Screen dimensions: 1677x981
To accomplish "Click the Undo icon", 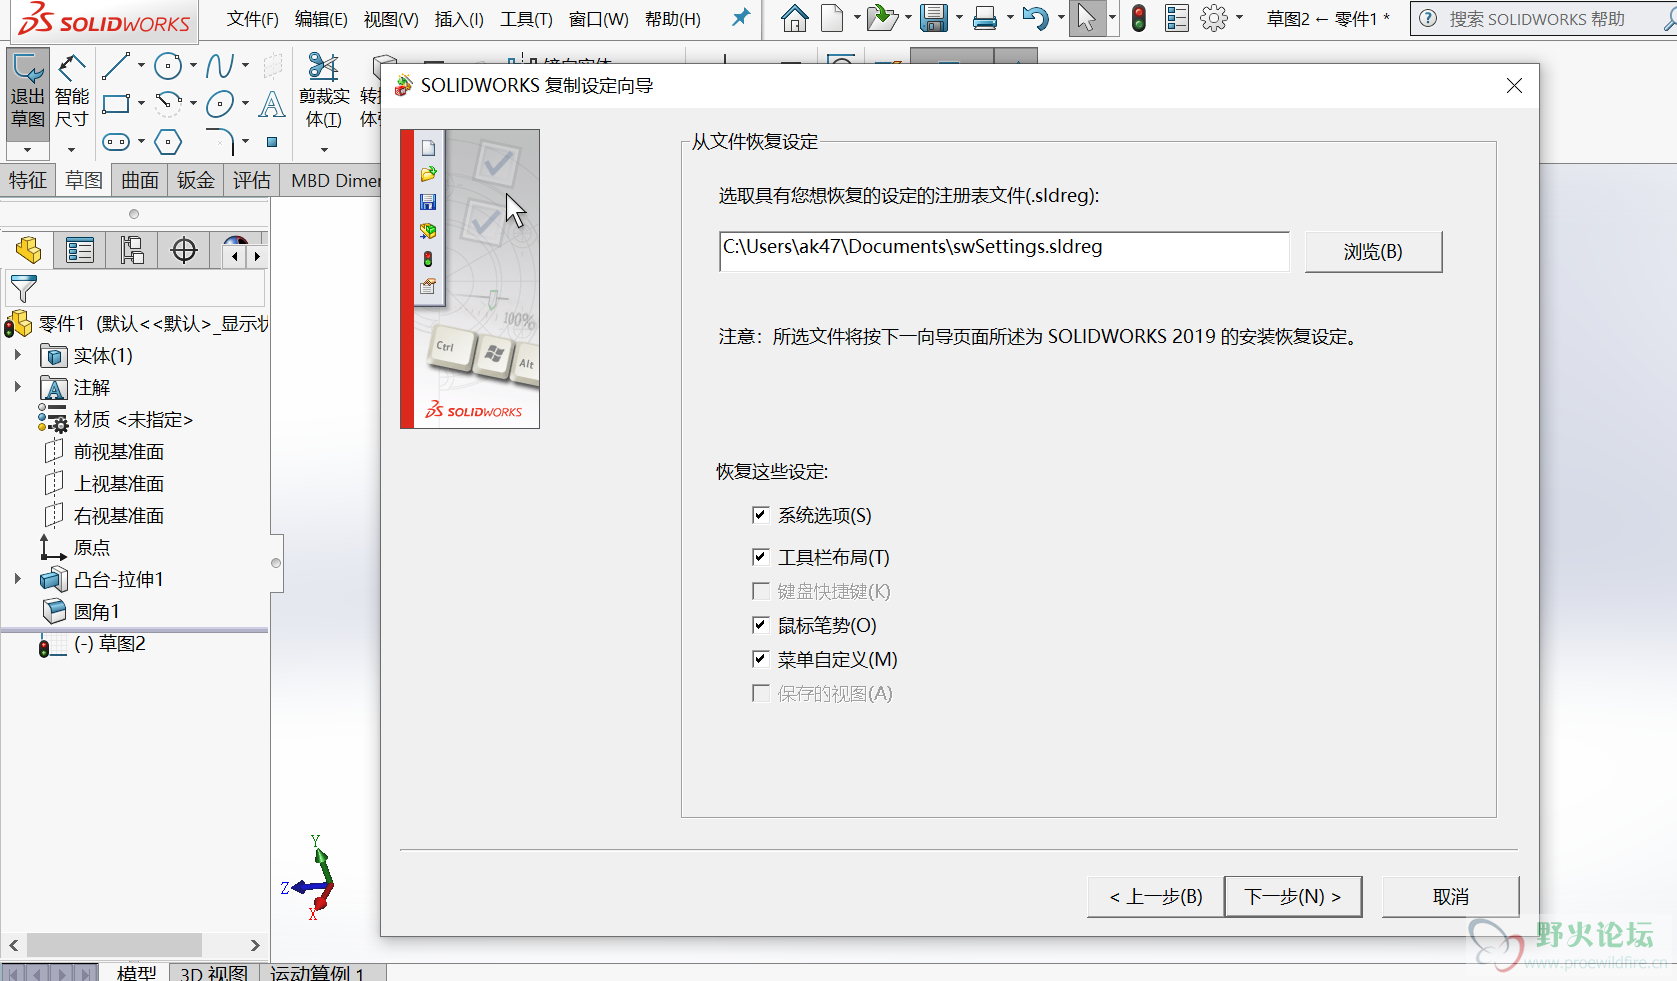I will pyautogui.click(x=1036, y=18).
